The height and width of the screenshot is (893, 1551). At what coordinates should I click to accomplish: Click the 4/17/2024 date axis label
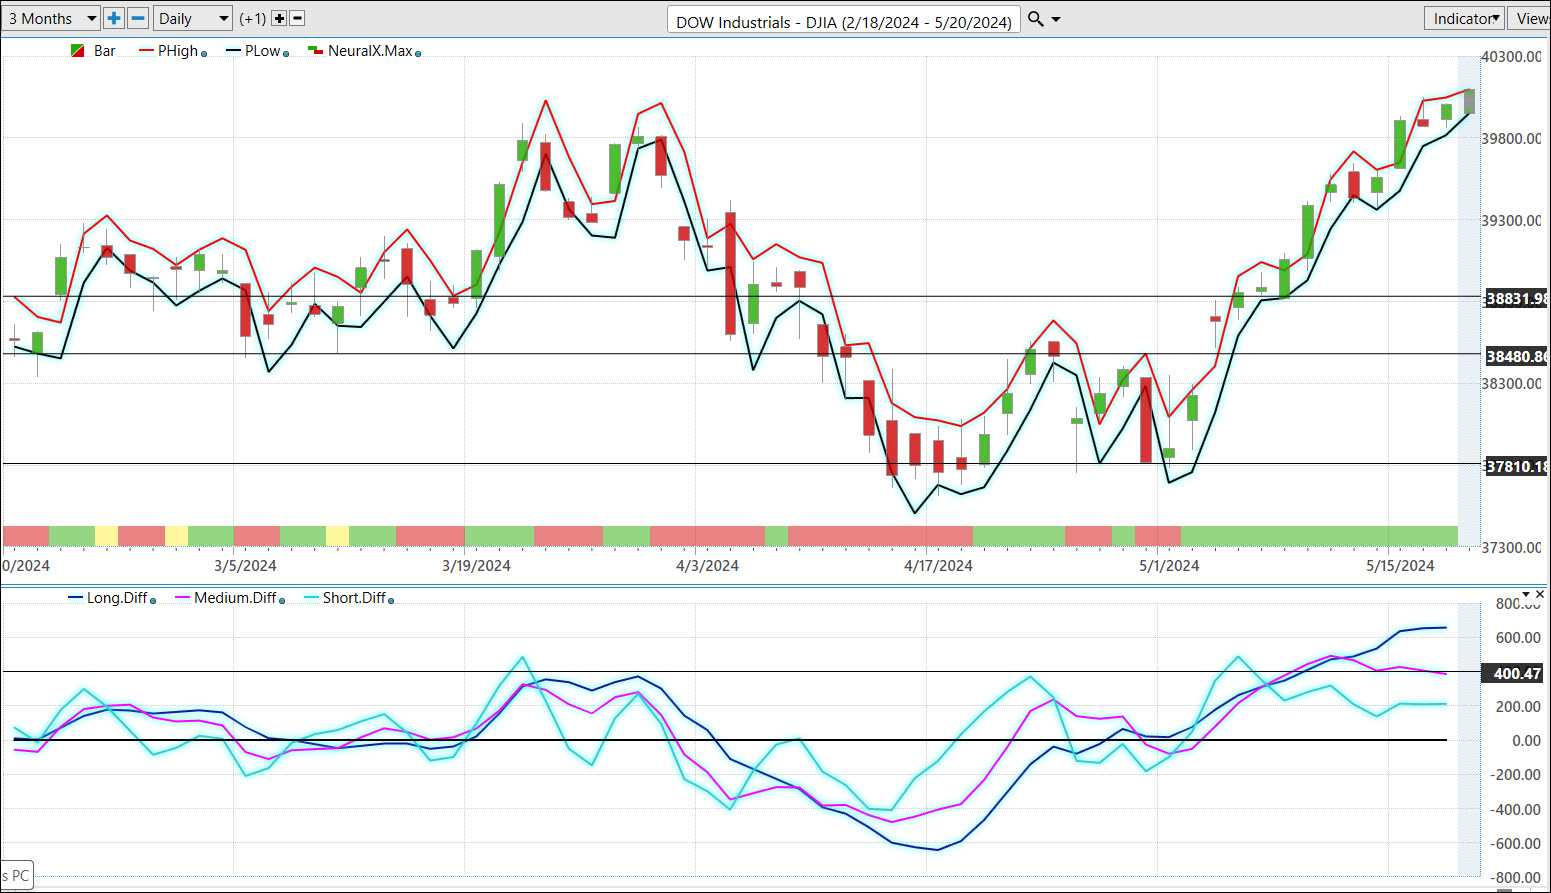tap(938, 566)
